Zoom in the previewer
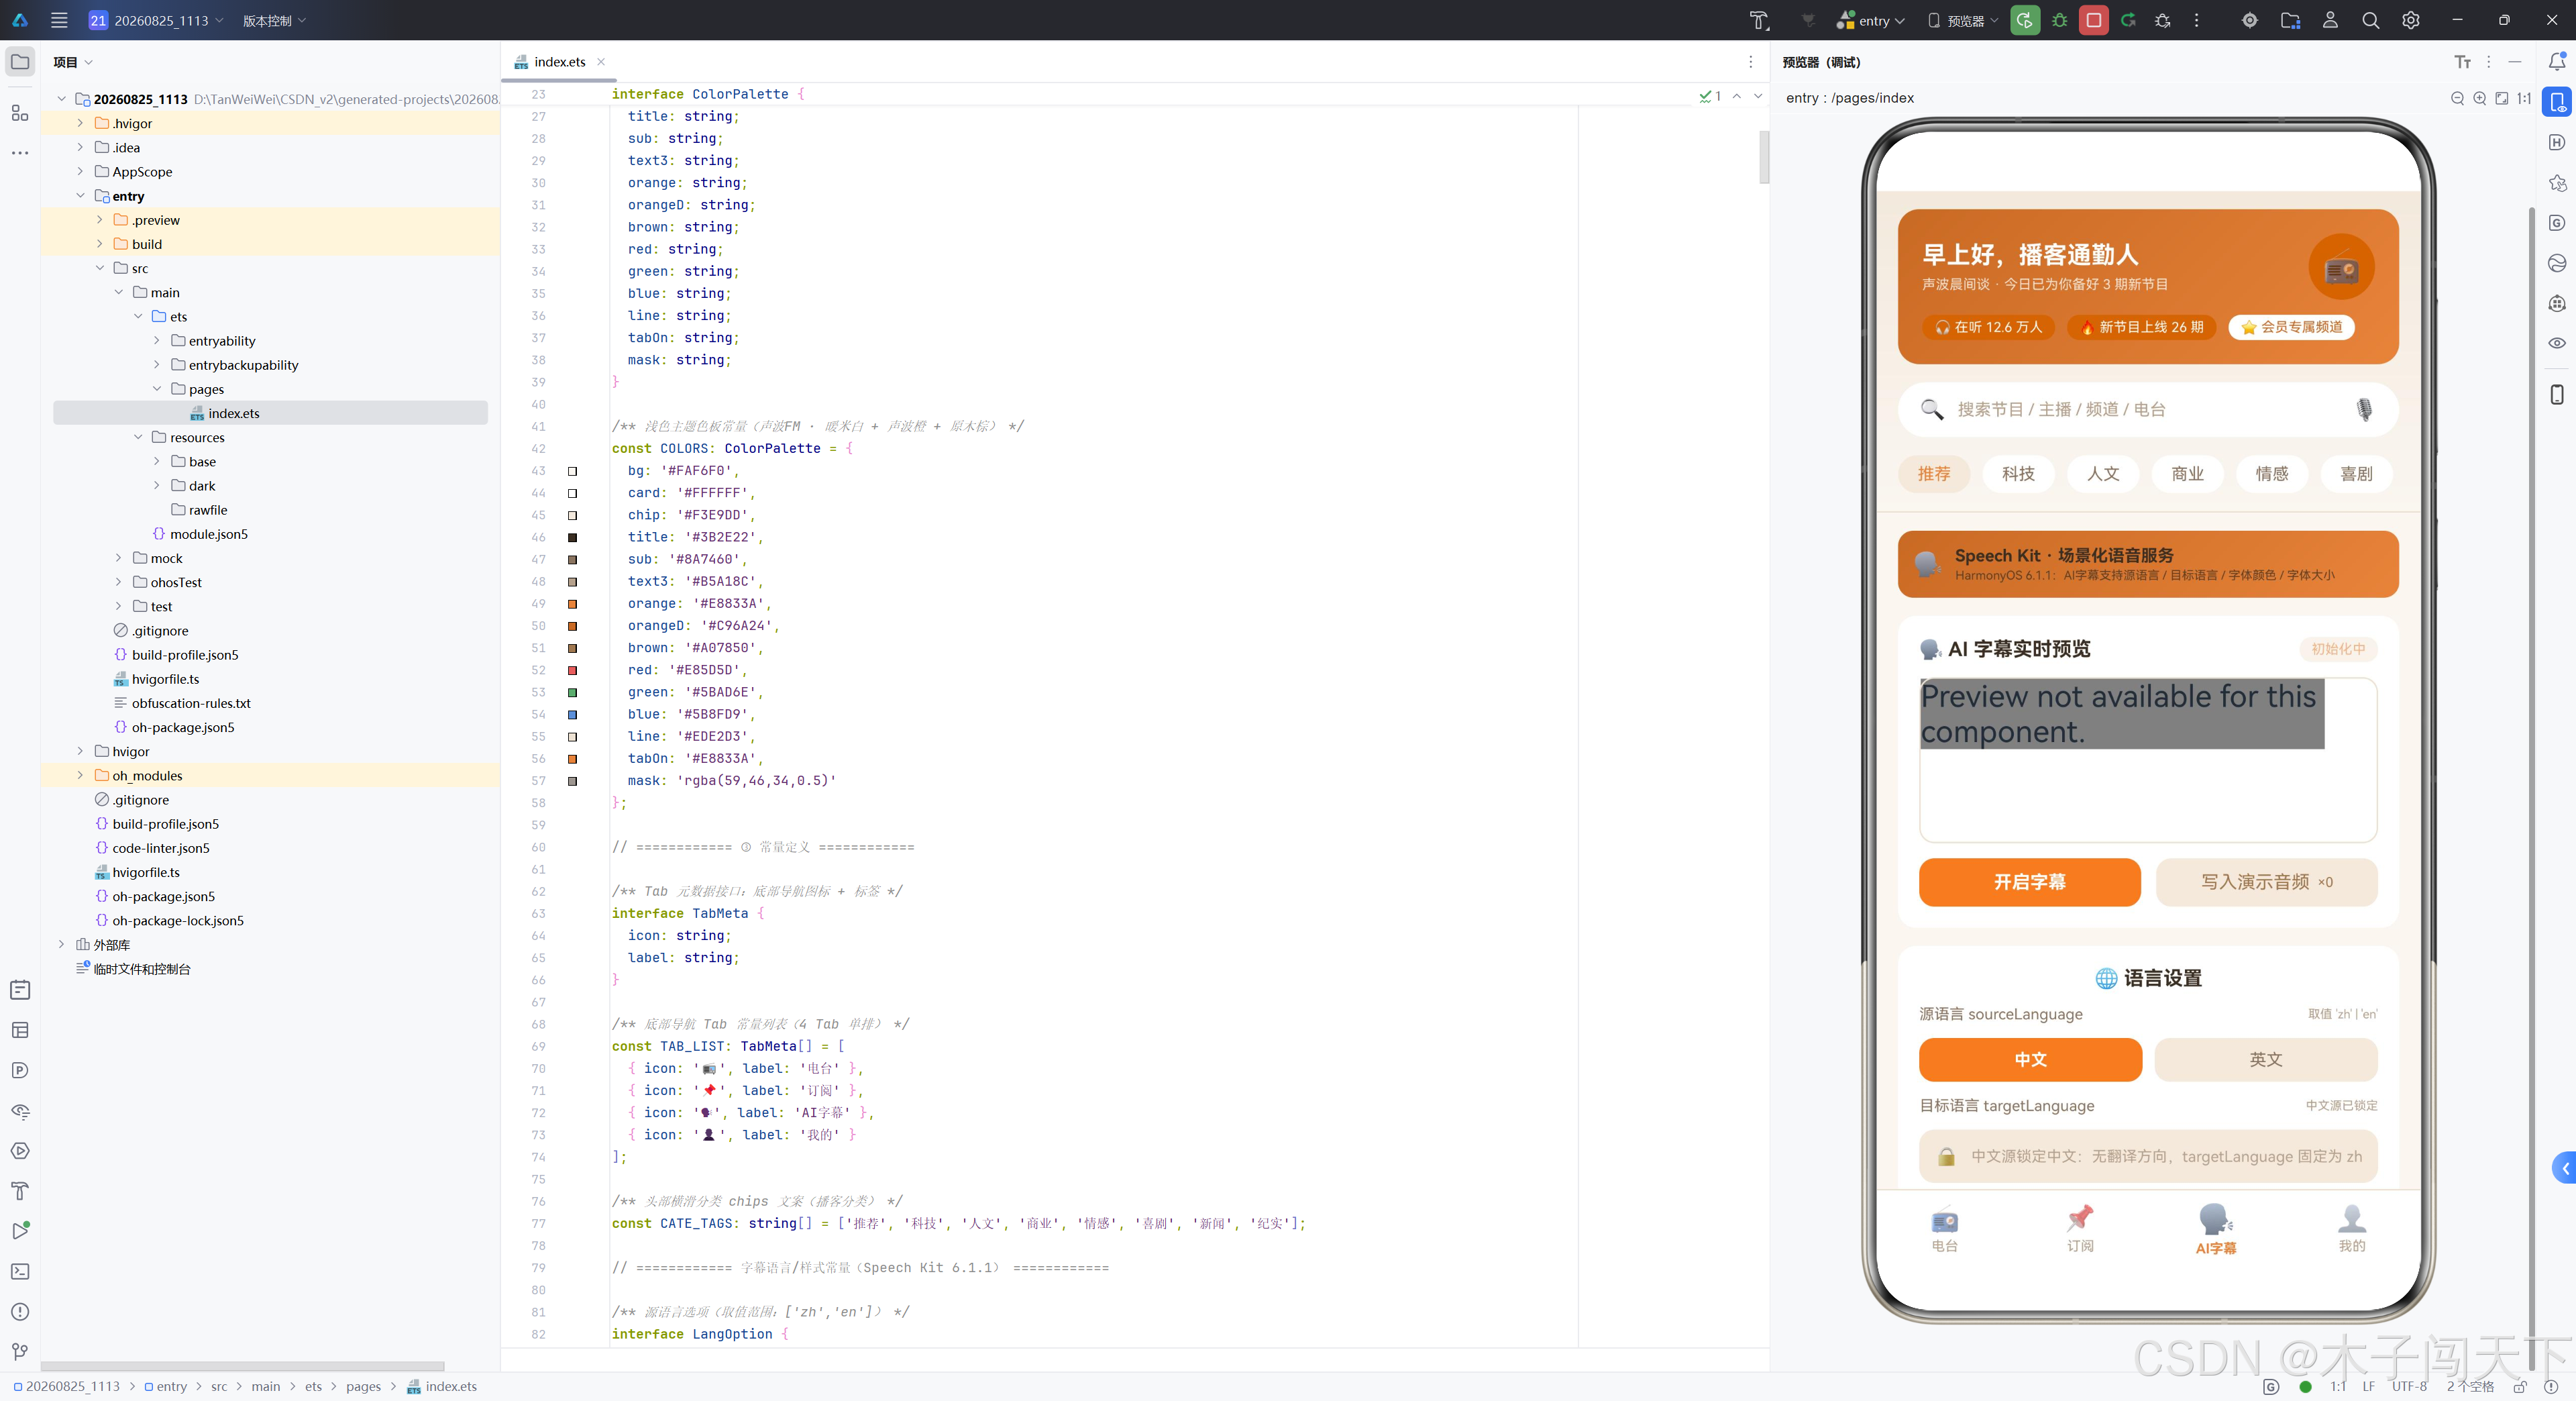The image size is (2576, 1401). (x=2479, y=98)
